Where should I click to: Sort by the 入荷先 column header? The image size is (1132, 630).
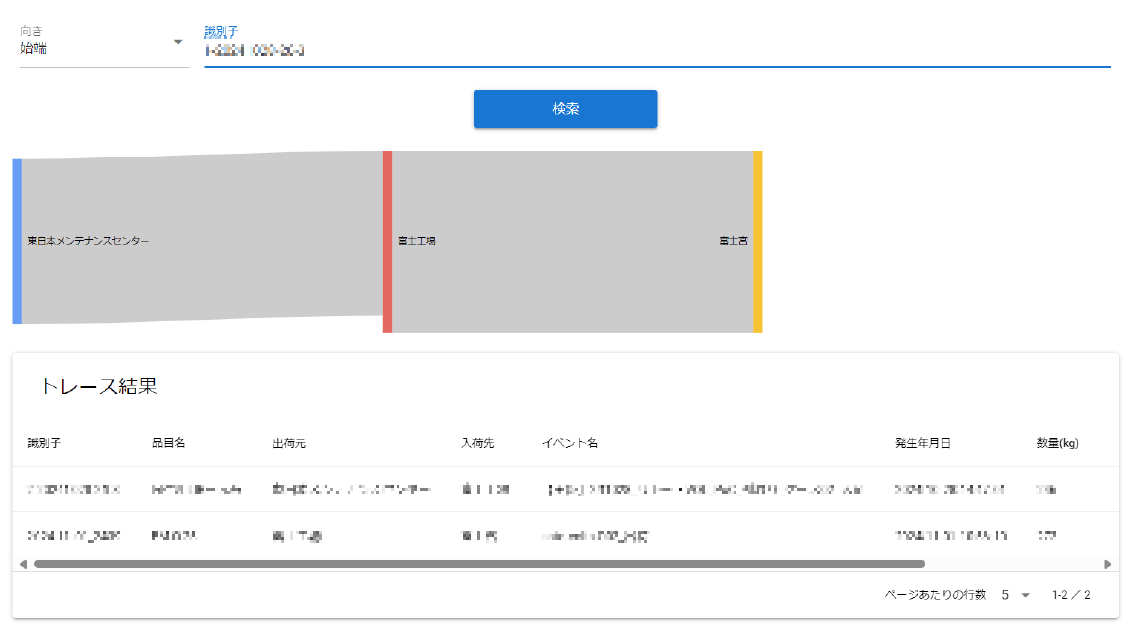coord(477,443)
